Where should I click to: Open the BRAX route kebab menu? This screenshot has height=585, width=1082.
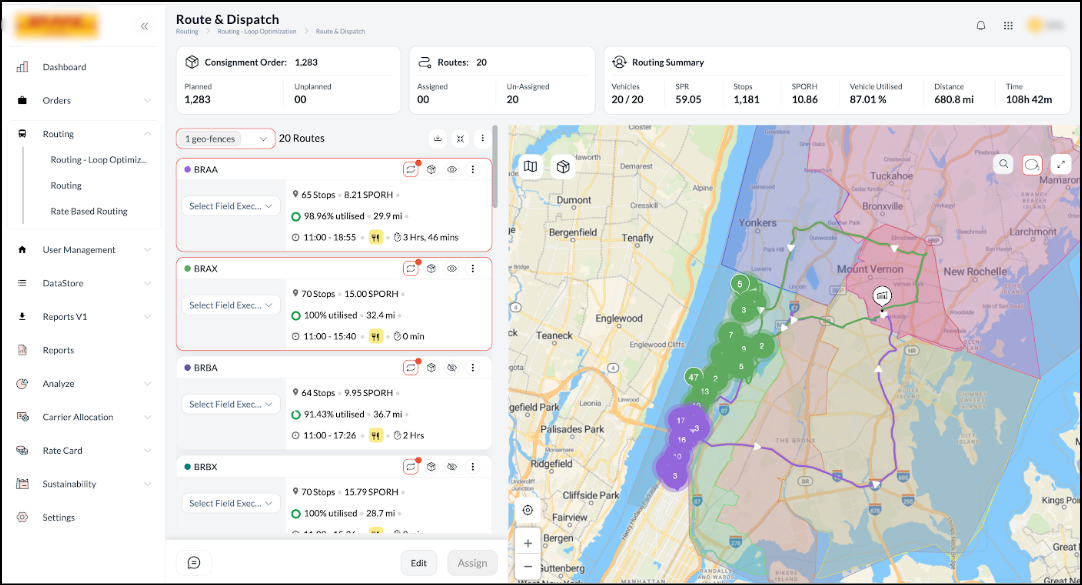tap(473, 268)
